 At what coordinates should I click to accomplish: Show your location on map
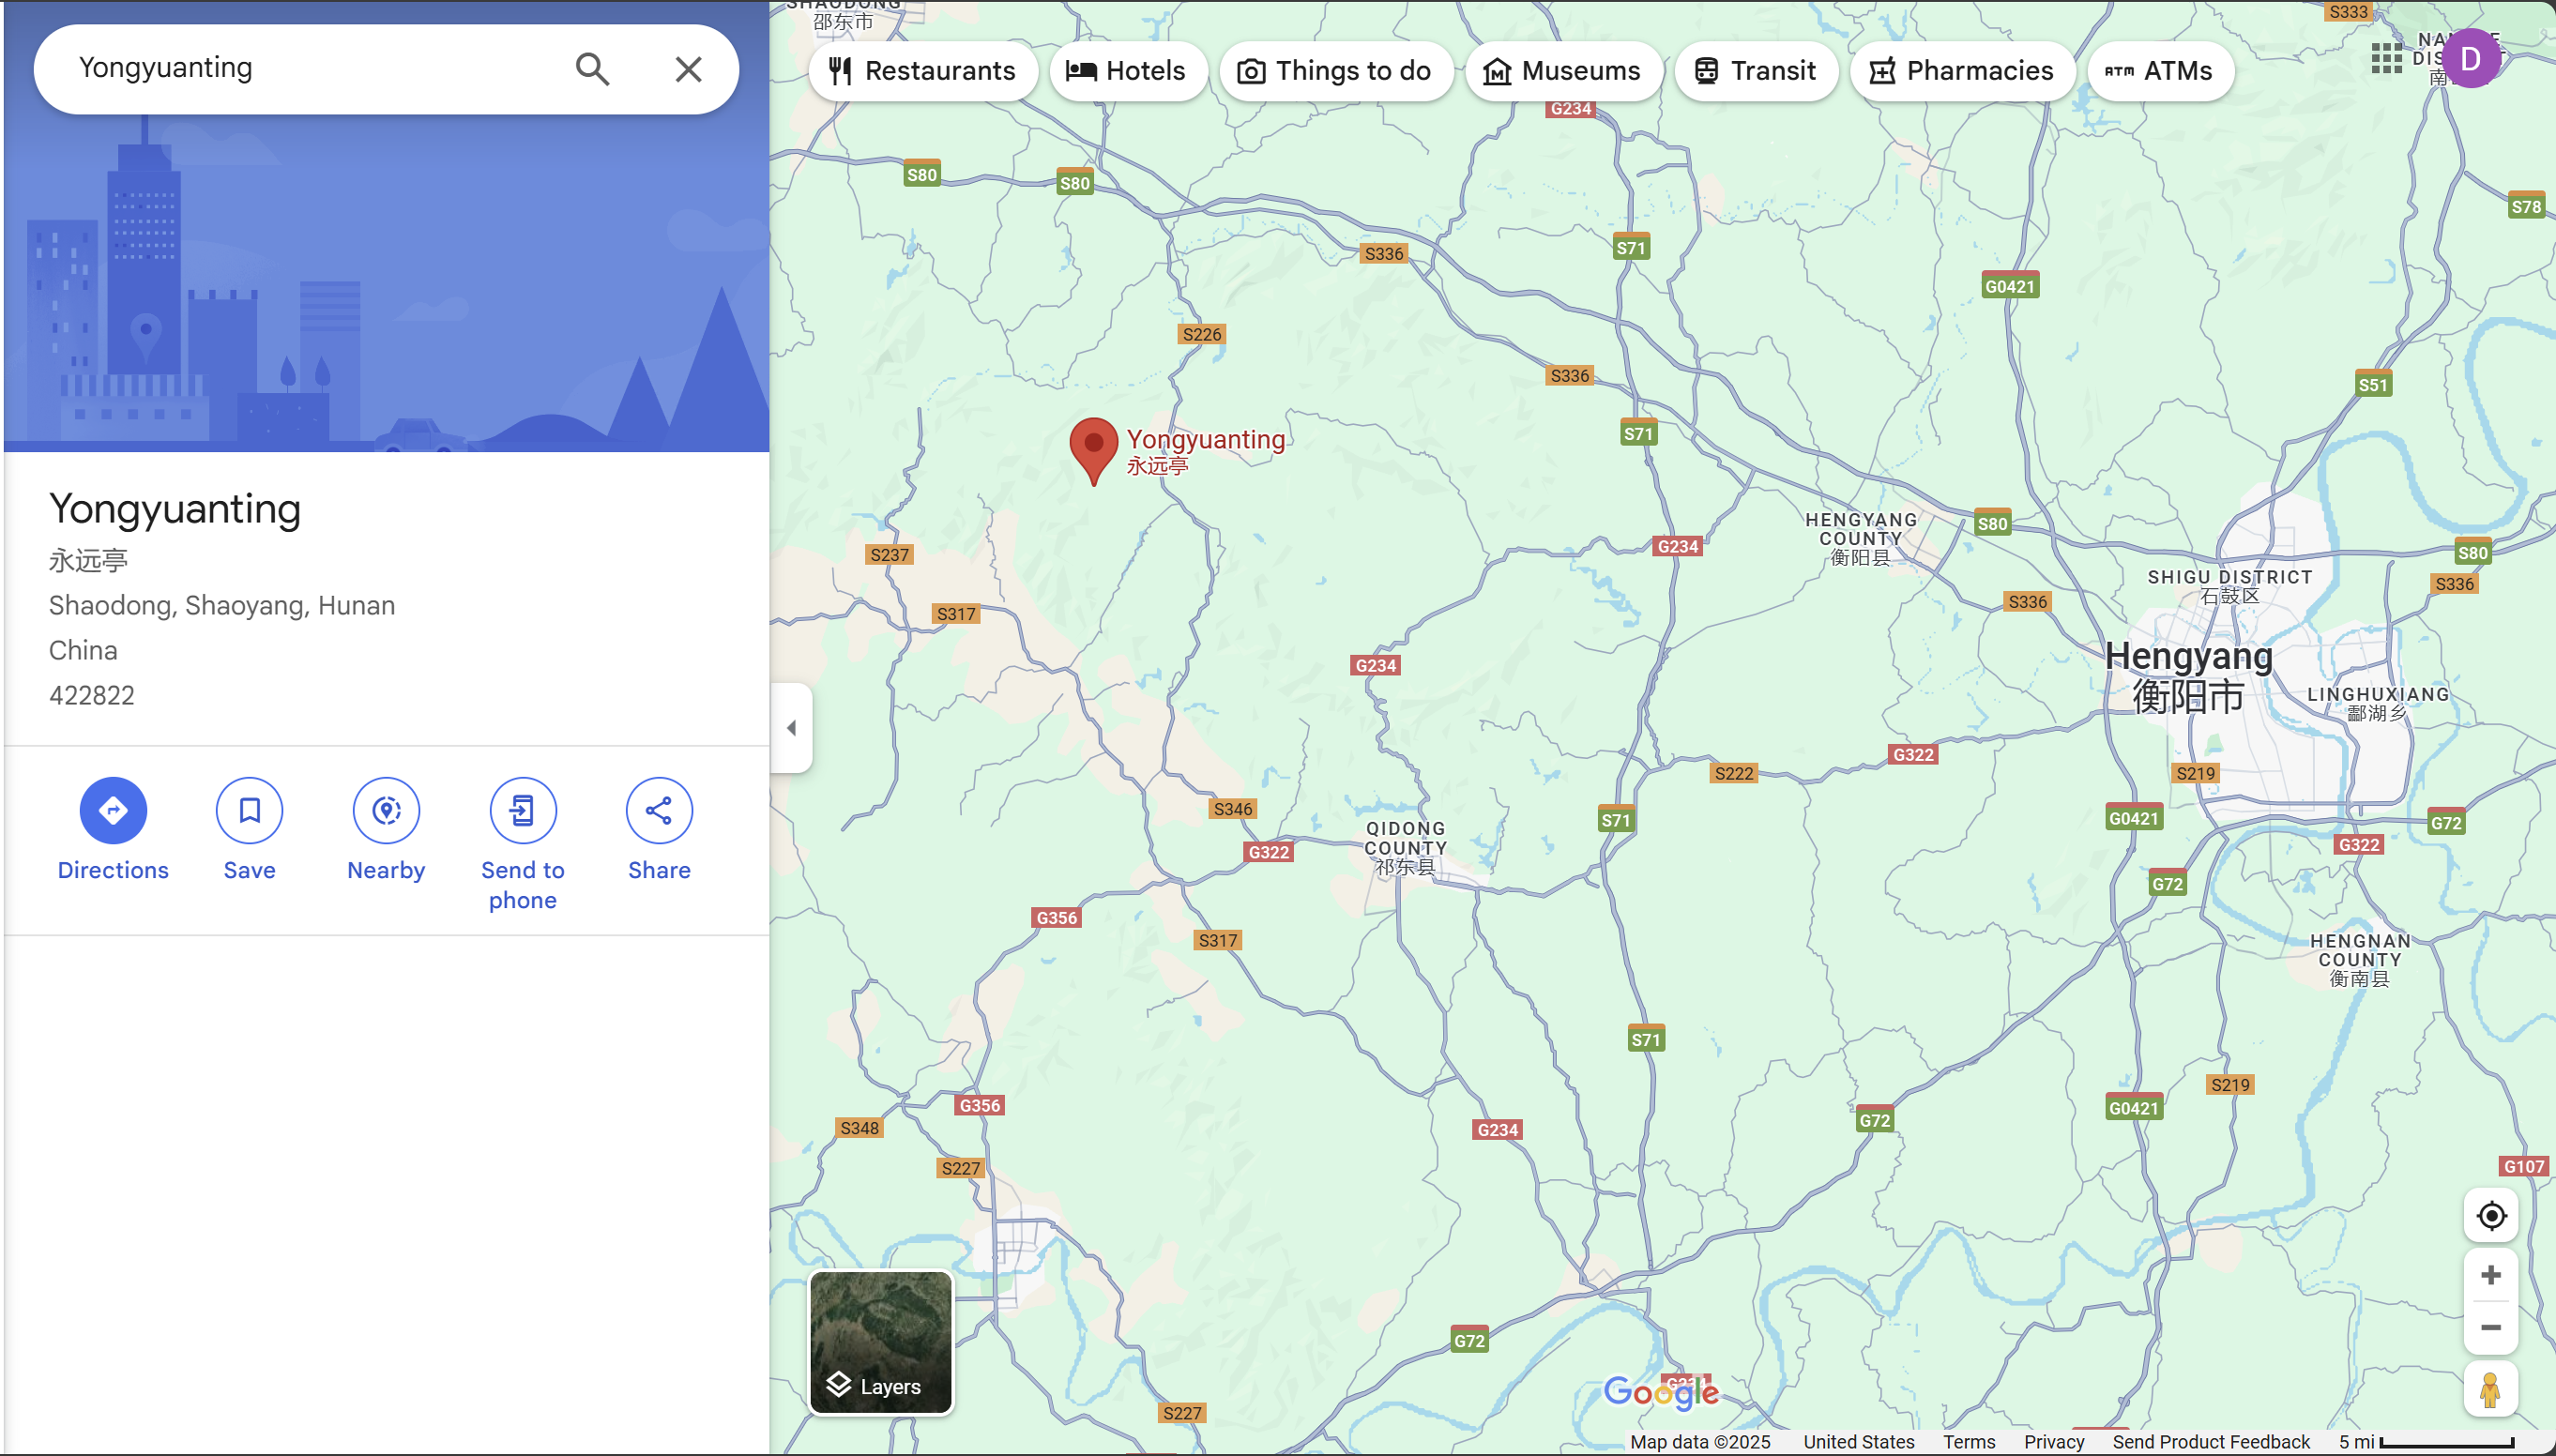[2490, 1216]
